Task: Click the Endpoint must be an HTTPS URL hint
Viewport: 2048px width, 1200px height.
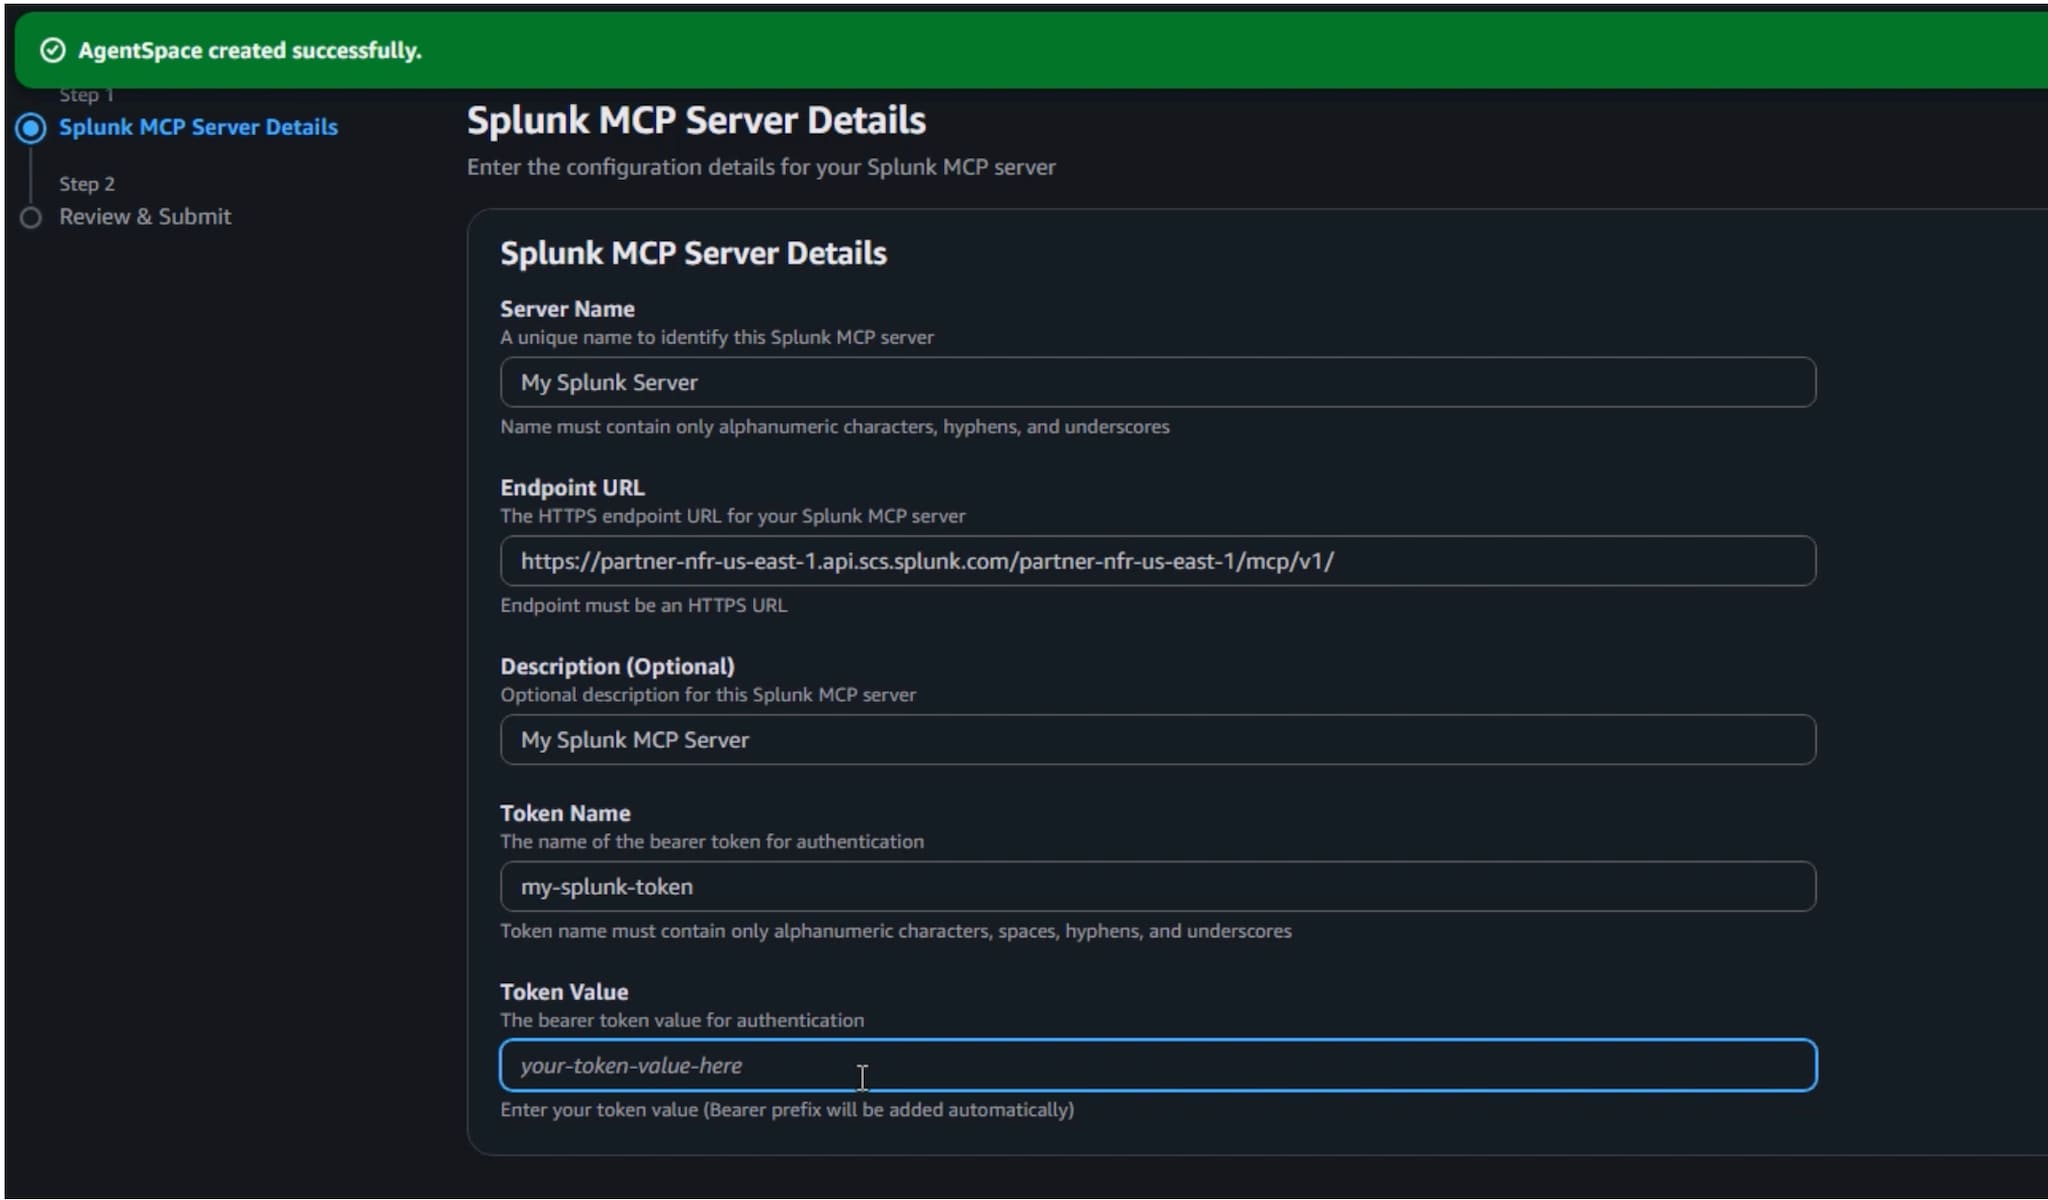Action: (x=643, y=605)
